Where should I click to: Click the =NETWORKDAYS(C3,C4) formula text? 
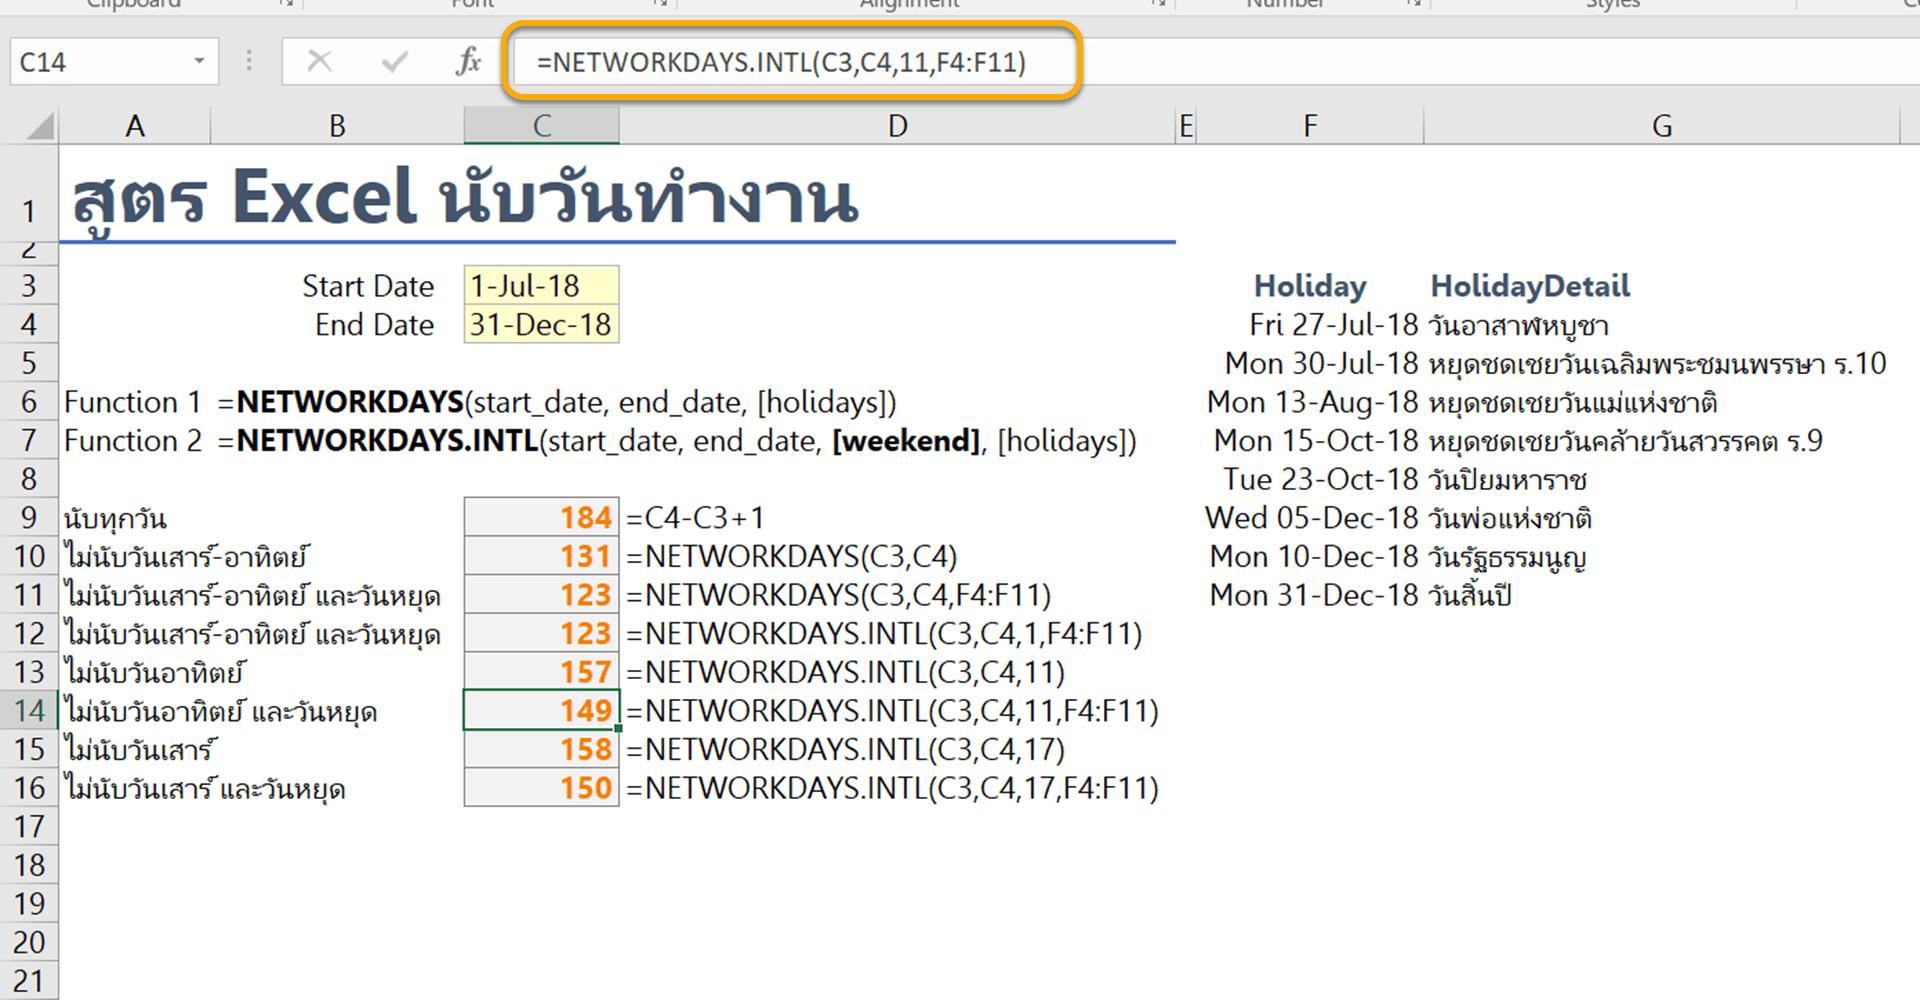tap(792, 556)
